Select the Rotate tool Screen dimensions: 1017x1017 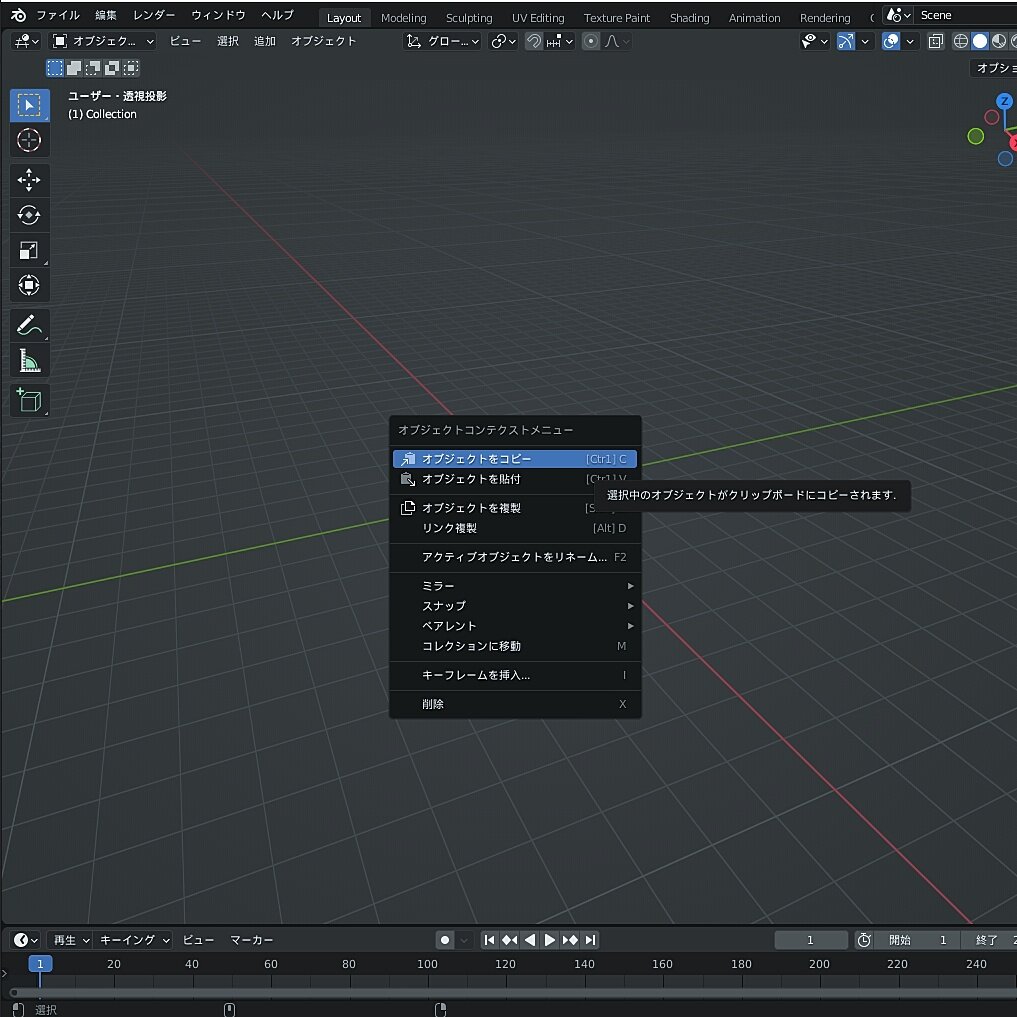coord(29,215)
